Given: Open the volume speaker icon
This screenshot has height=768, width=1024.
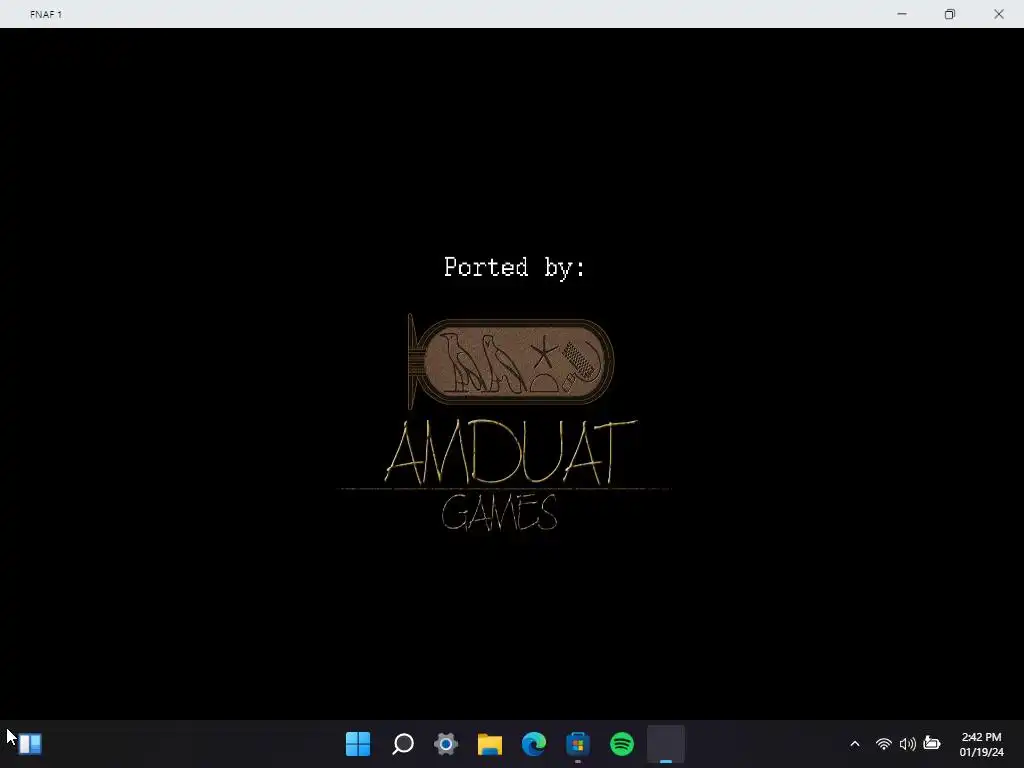Looking at the screenshot, I should tap(907, 744).
